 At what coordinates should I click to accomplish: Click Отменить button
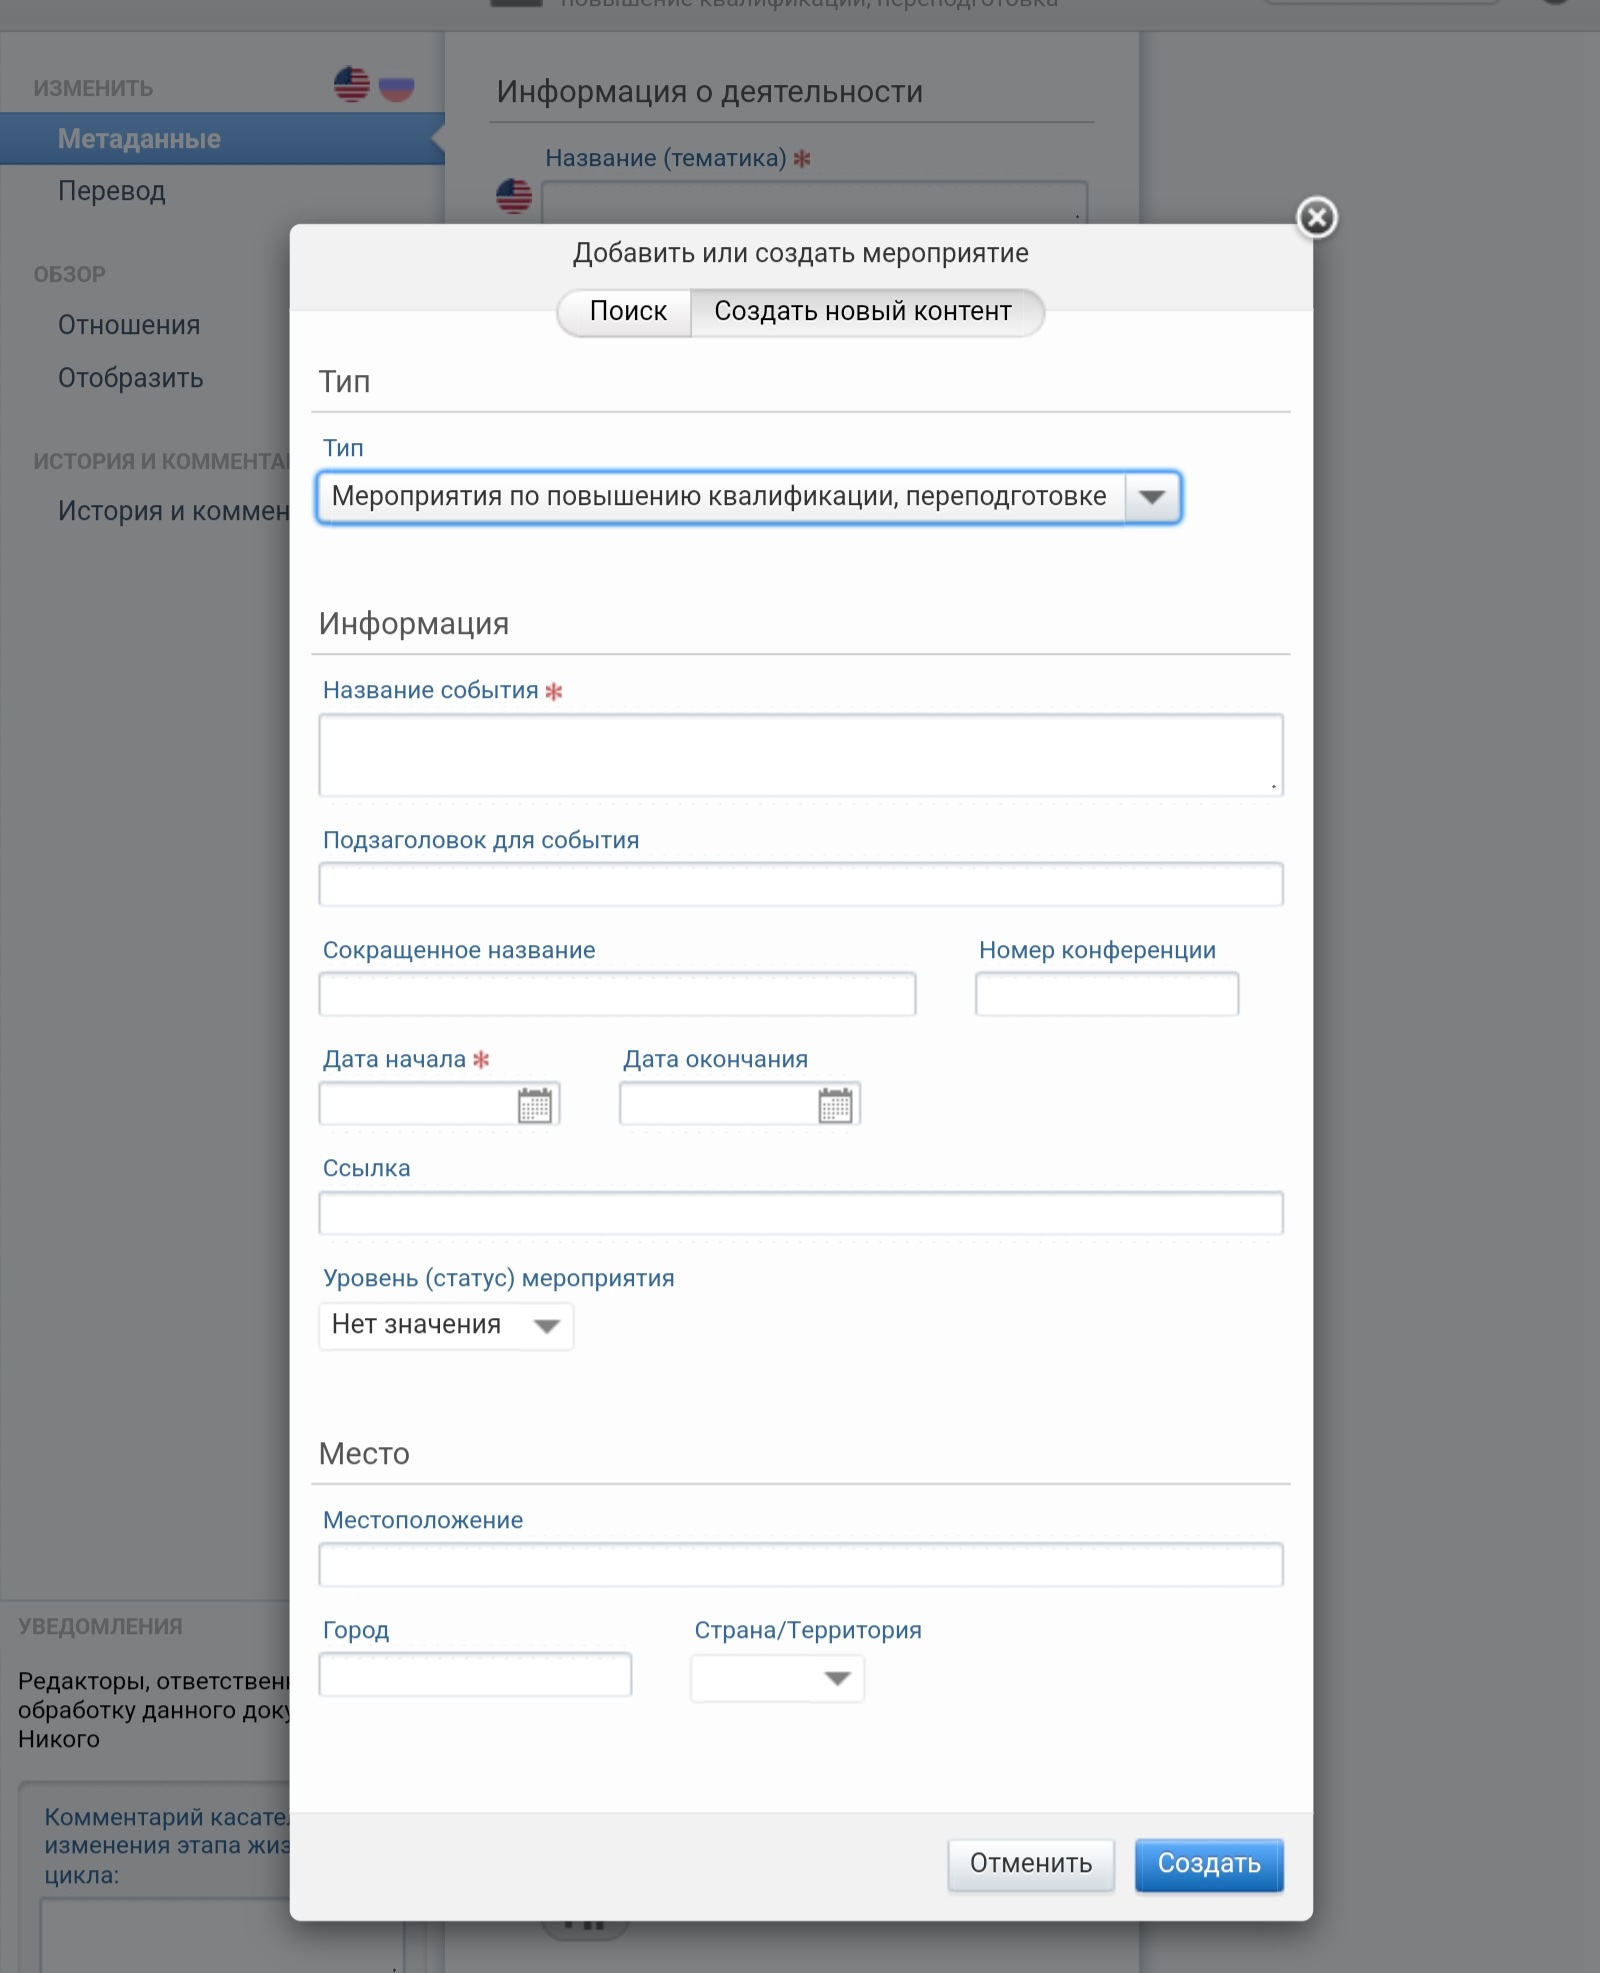click(x=1030, y=1864)
